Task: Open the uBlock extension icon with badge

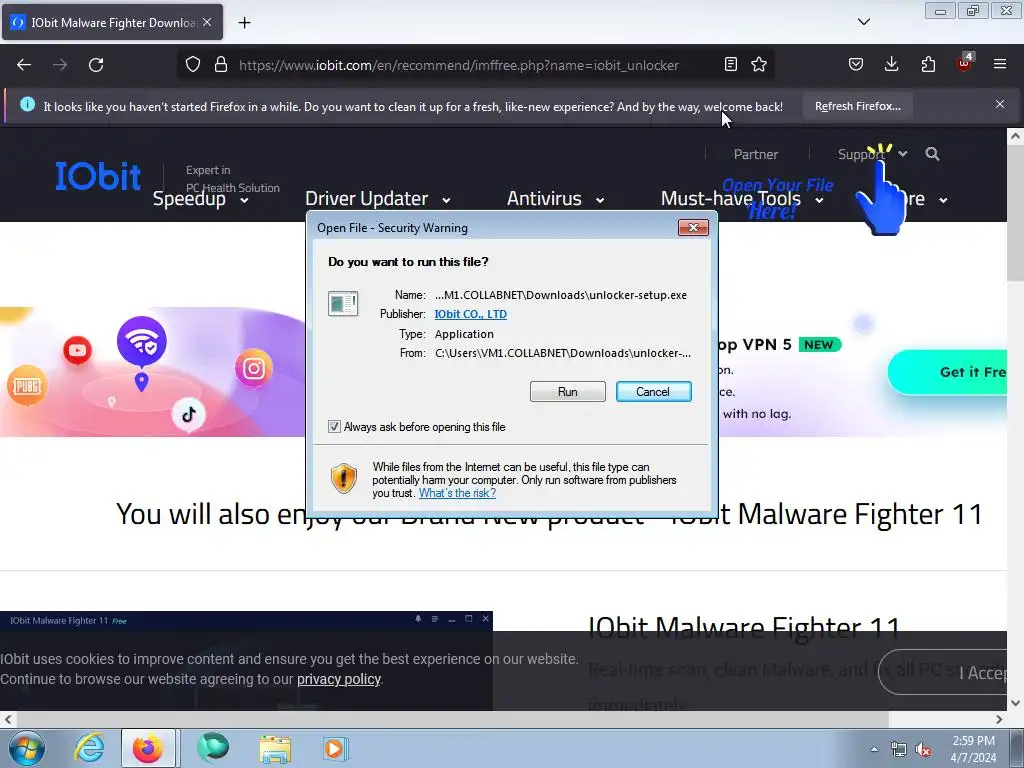Action: pos(965,63)
